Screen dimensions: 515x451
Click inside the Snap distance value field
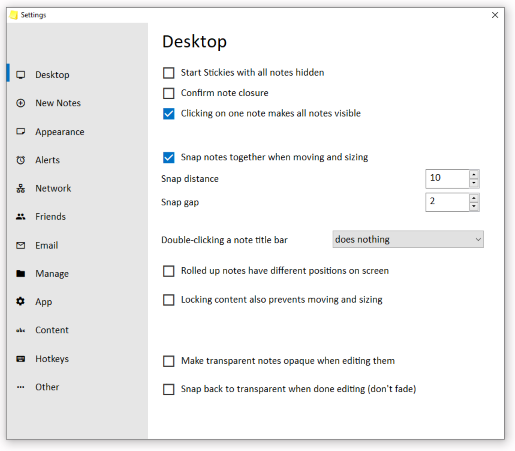pyautogui.click(x=447, y=179)
